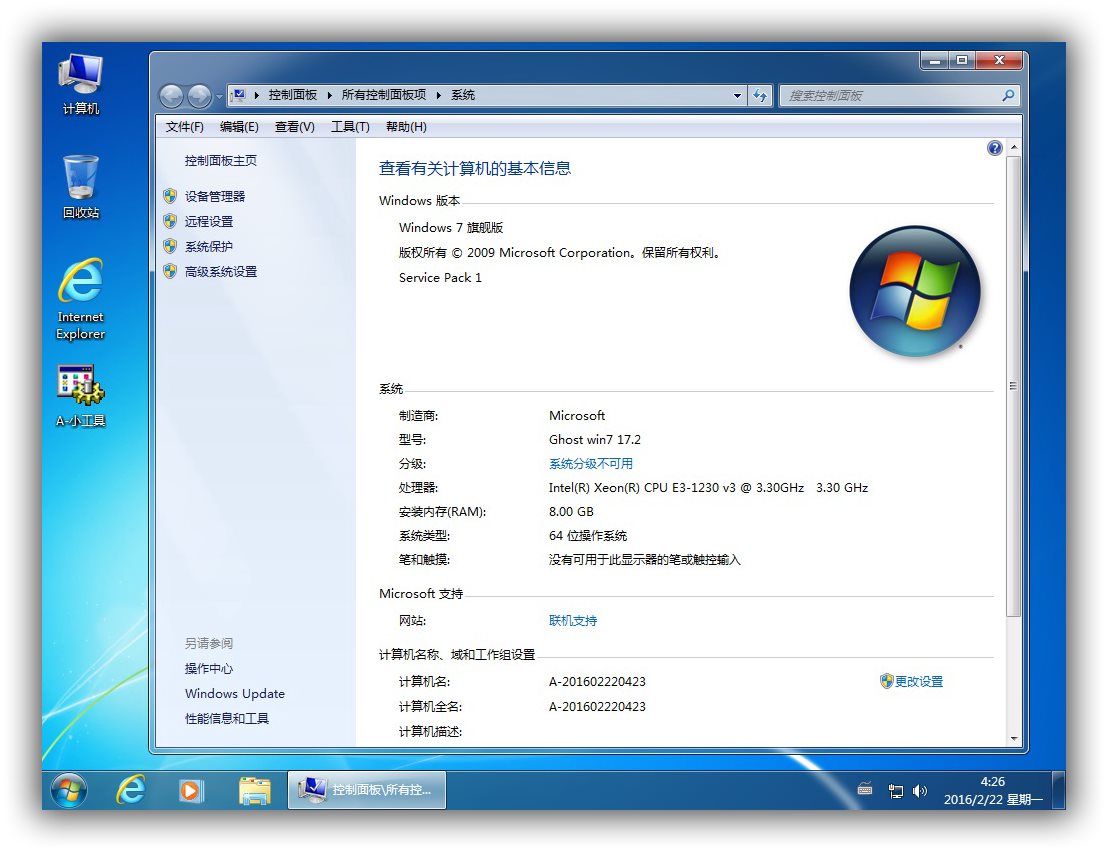Click the forward navigation arrow
The image size is (1108, 852).
click(199, 95)
